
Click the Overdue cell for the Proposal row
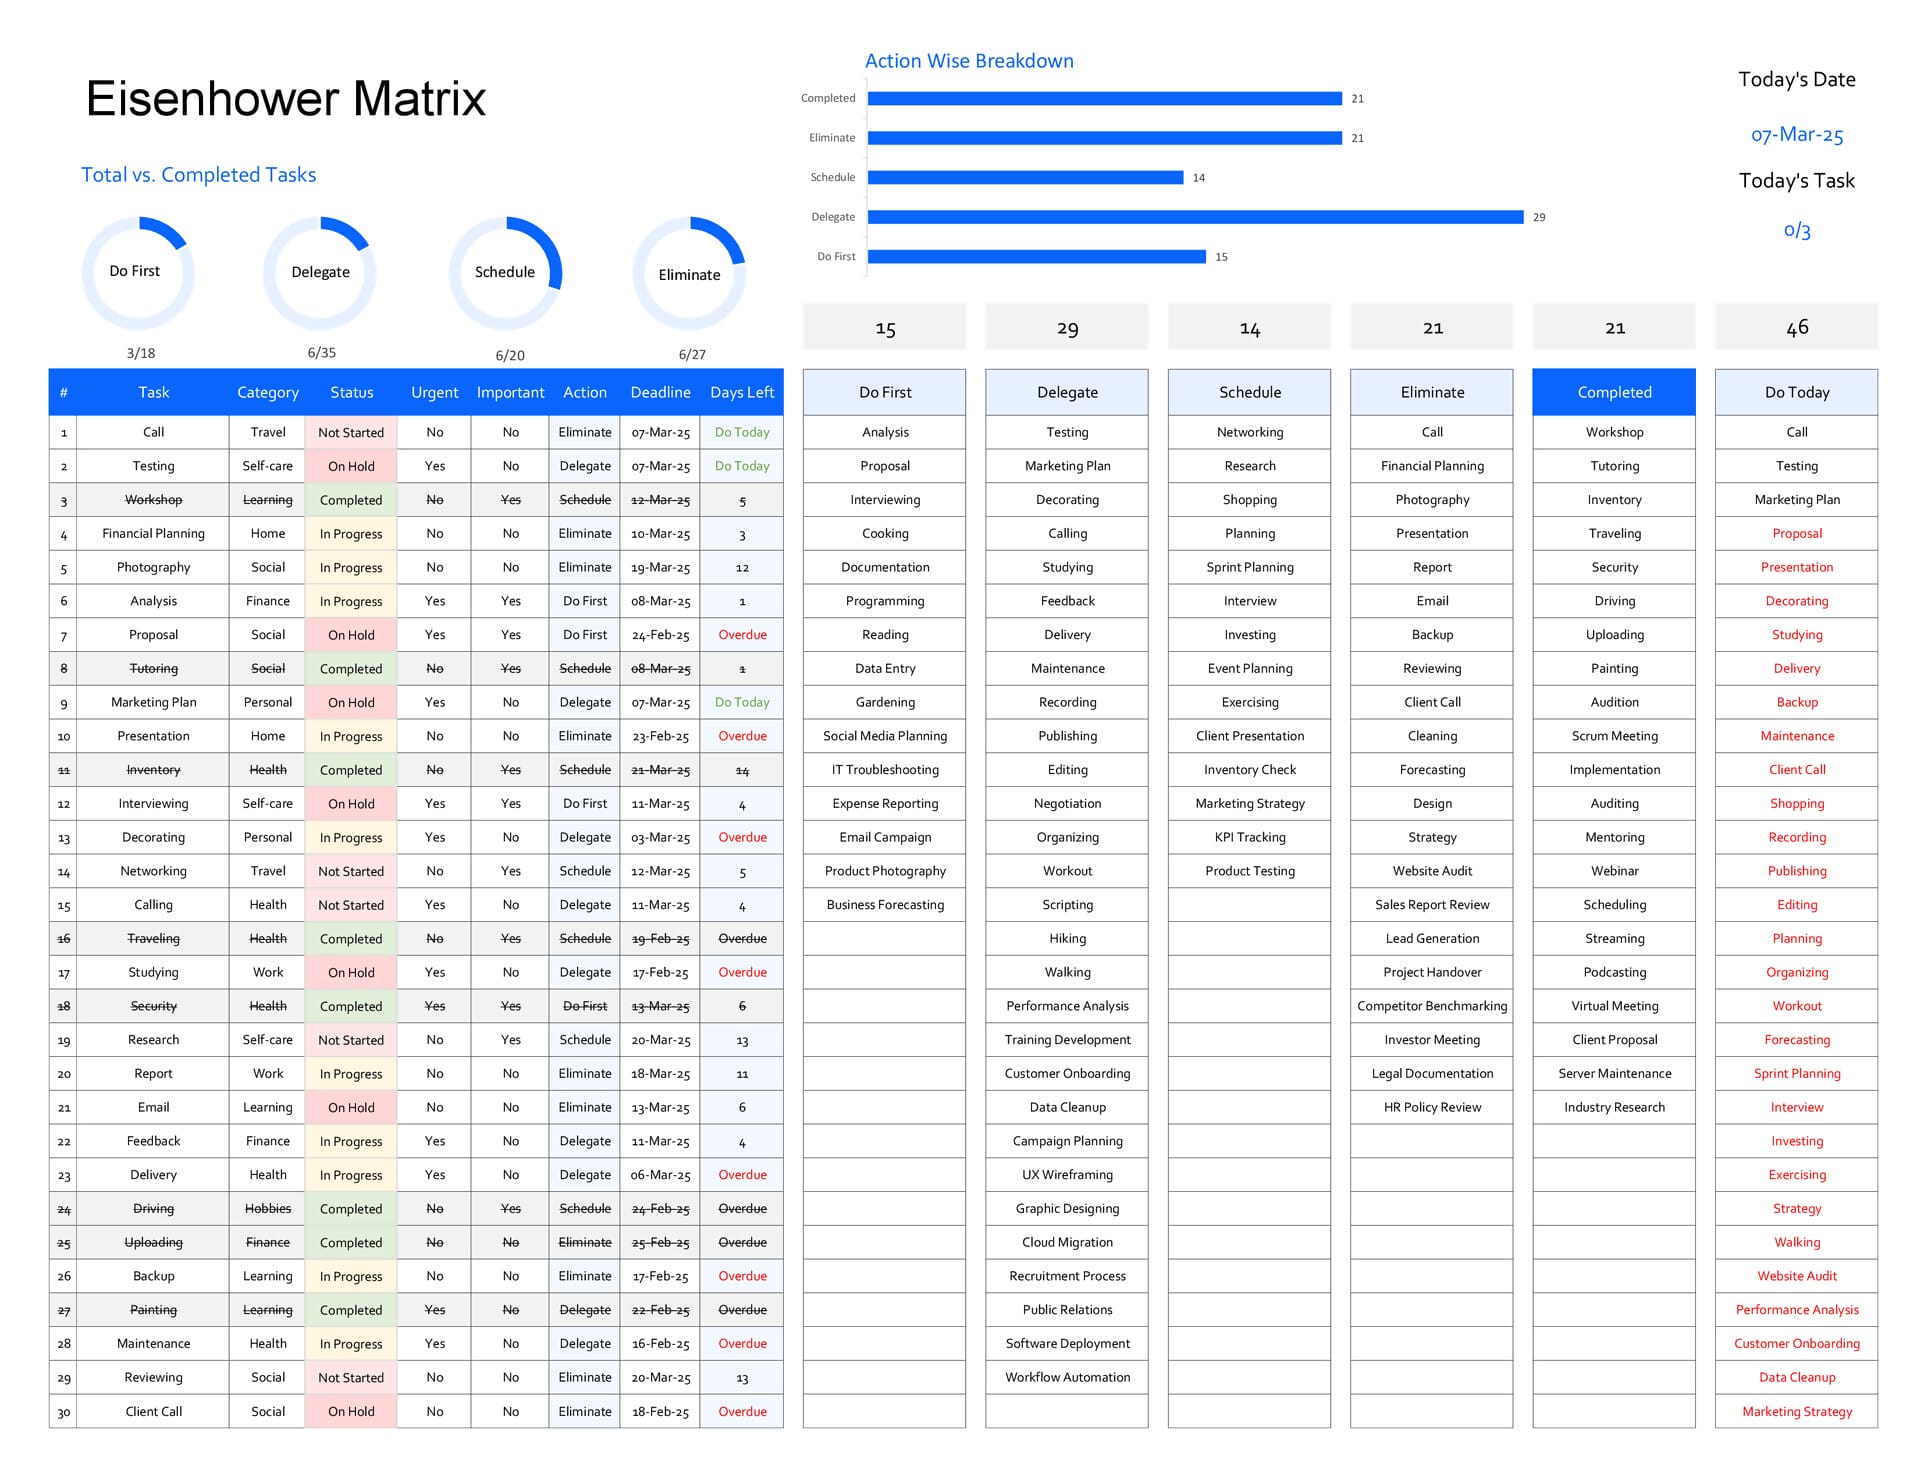[x=741, y=634]
